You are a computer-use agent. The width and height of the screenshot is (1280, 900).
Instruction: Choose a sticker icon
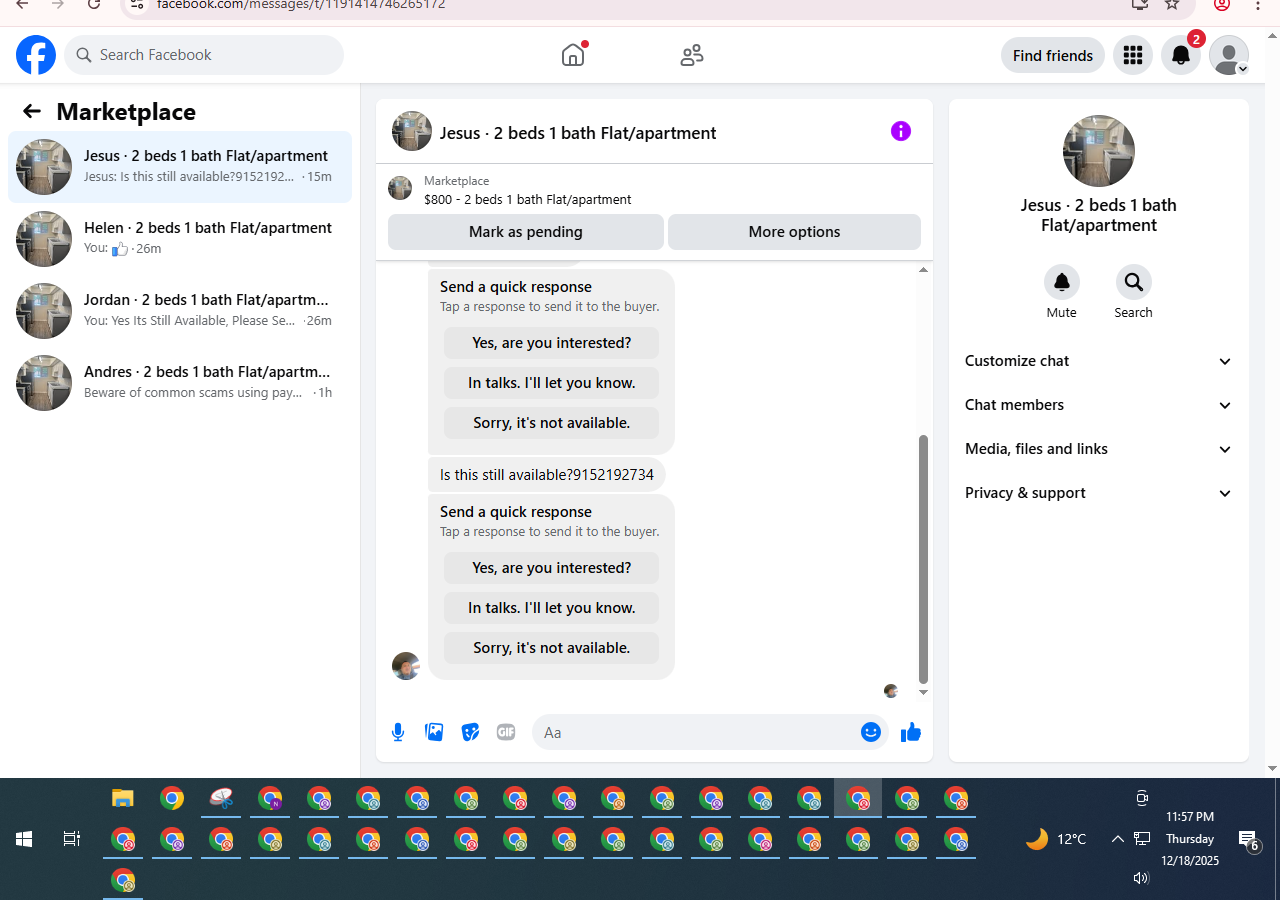[470, 732]
